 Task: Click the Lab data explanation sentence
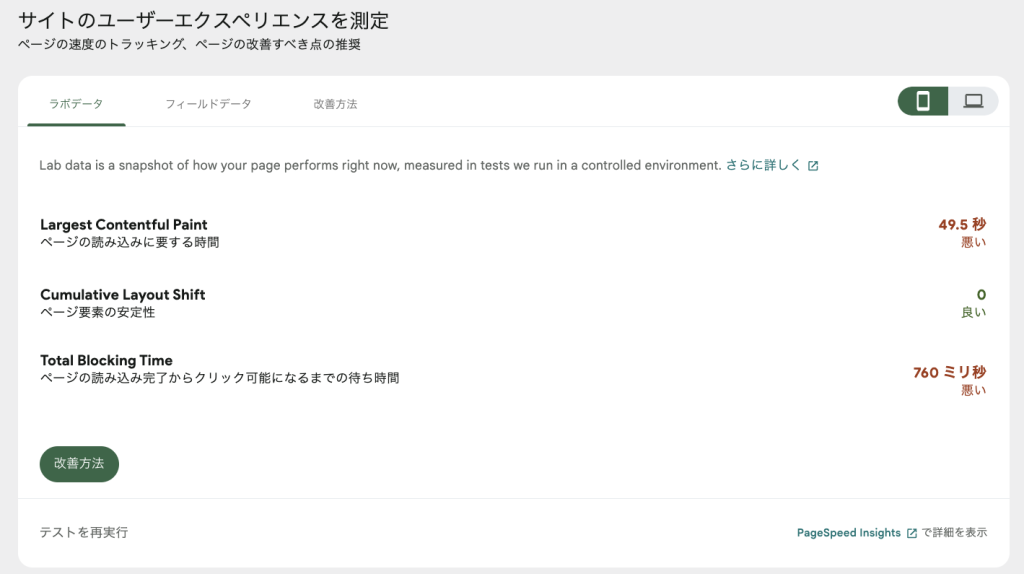coord(380,165)
